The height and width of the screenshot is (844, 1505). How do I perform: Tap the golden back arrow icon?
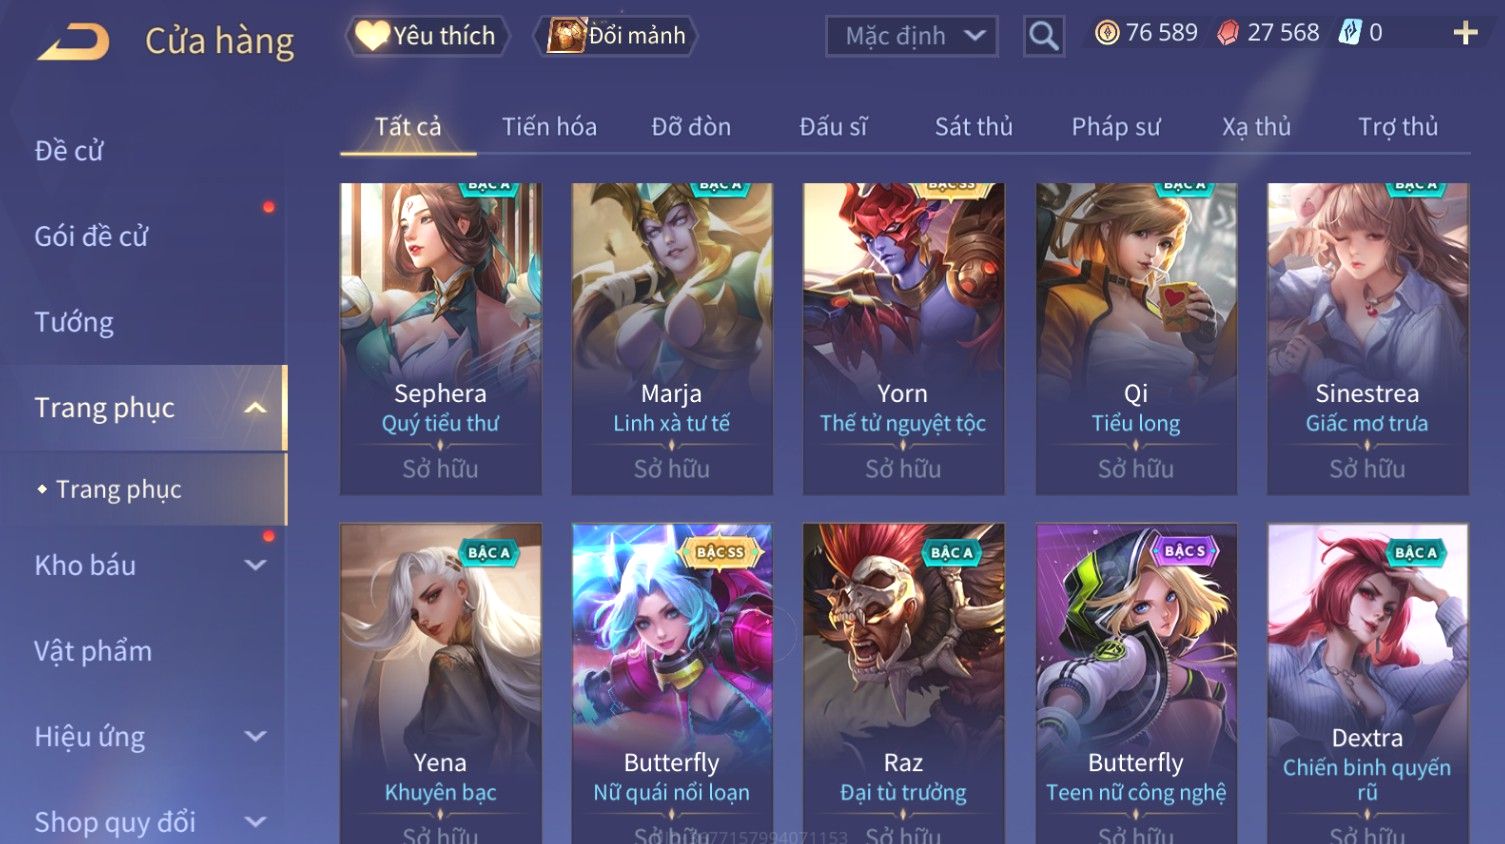pos(73,42)
